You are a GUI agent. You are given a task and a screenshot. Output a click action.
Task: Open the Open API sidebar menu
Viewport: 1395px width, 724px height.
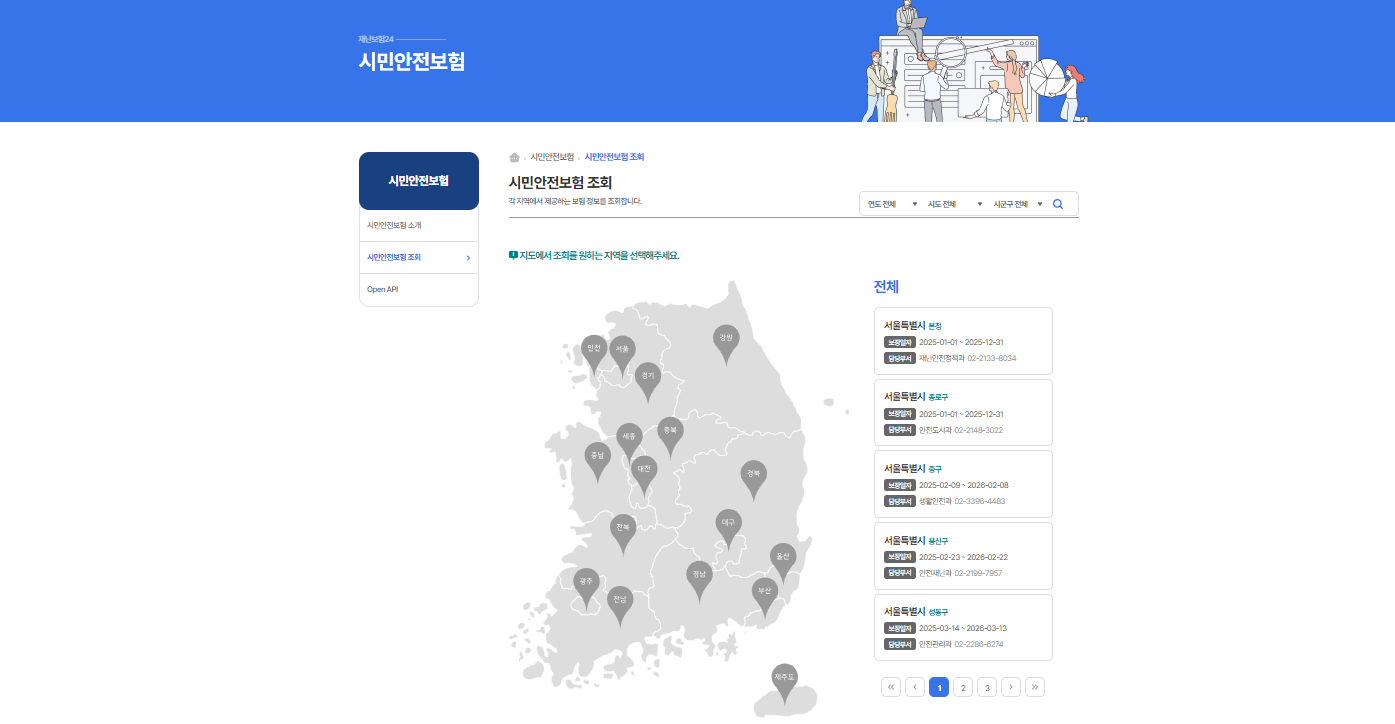pyautogui.click(x=419, y=289)
